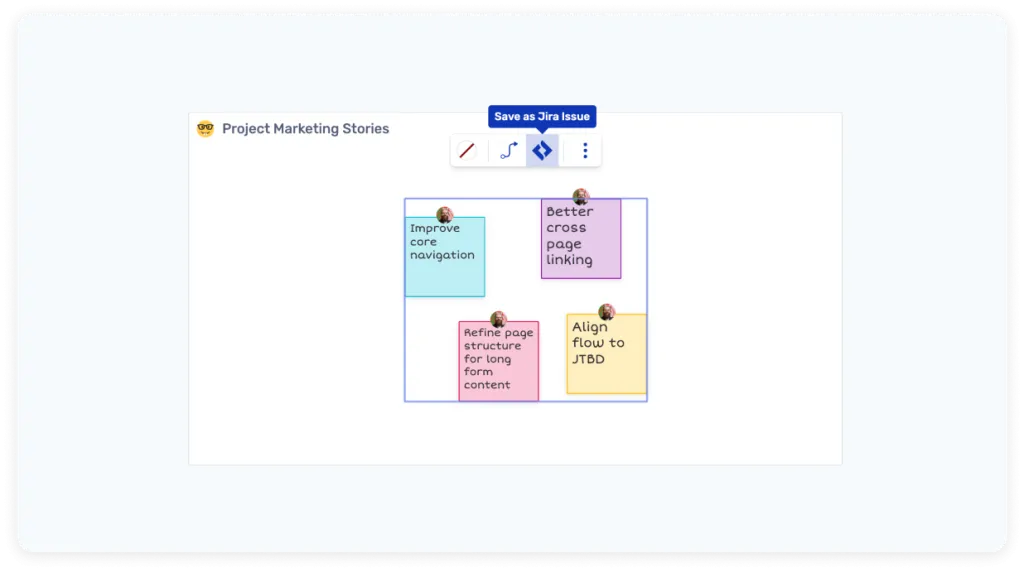
Task: Click avatar on pink 'Refine page' note
Action: pos(498,319)
